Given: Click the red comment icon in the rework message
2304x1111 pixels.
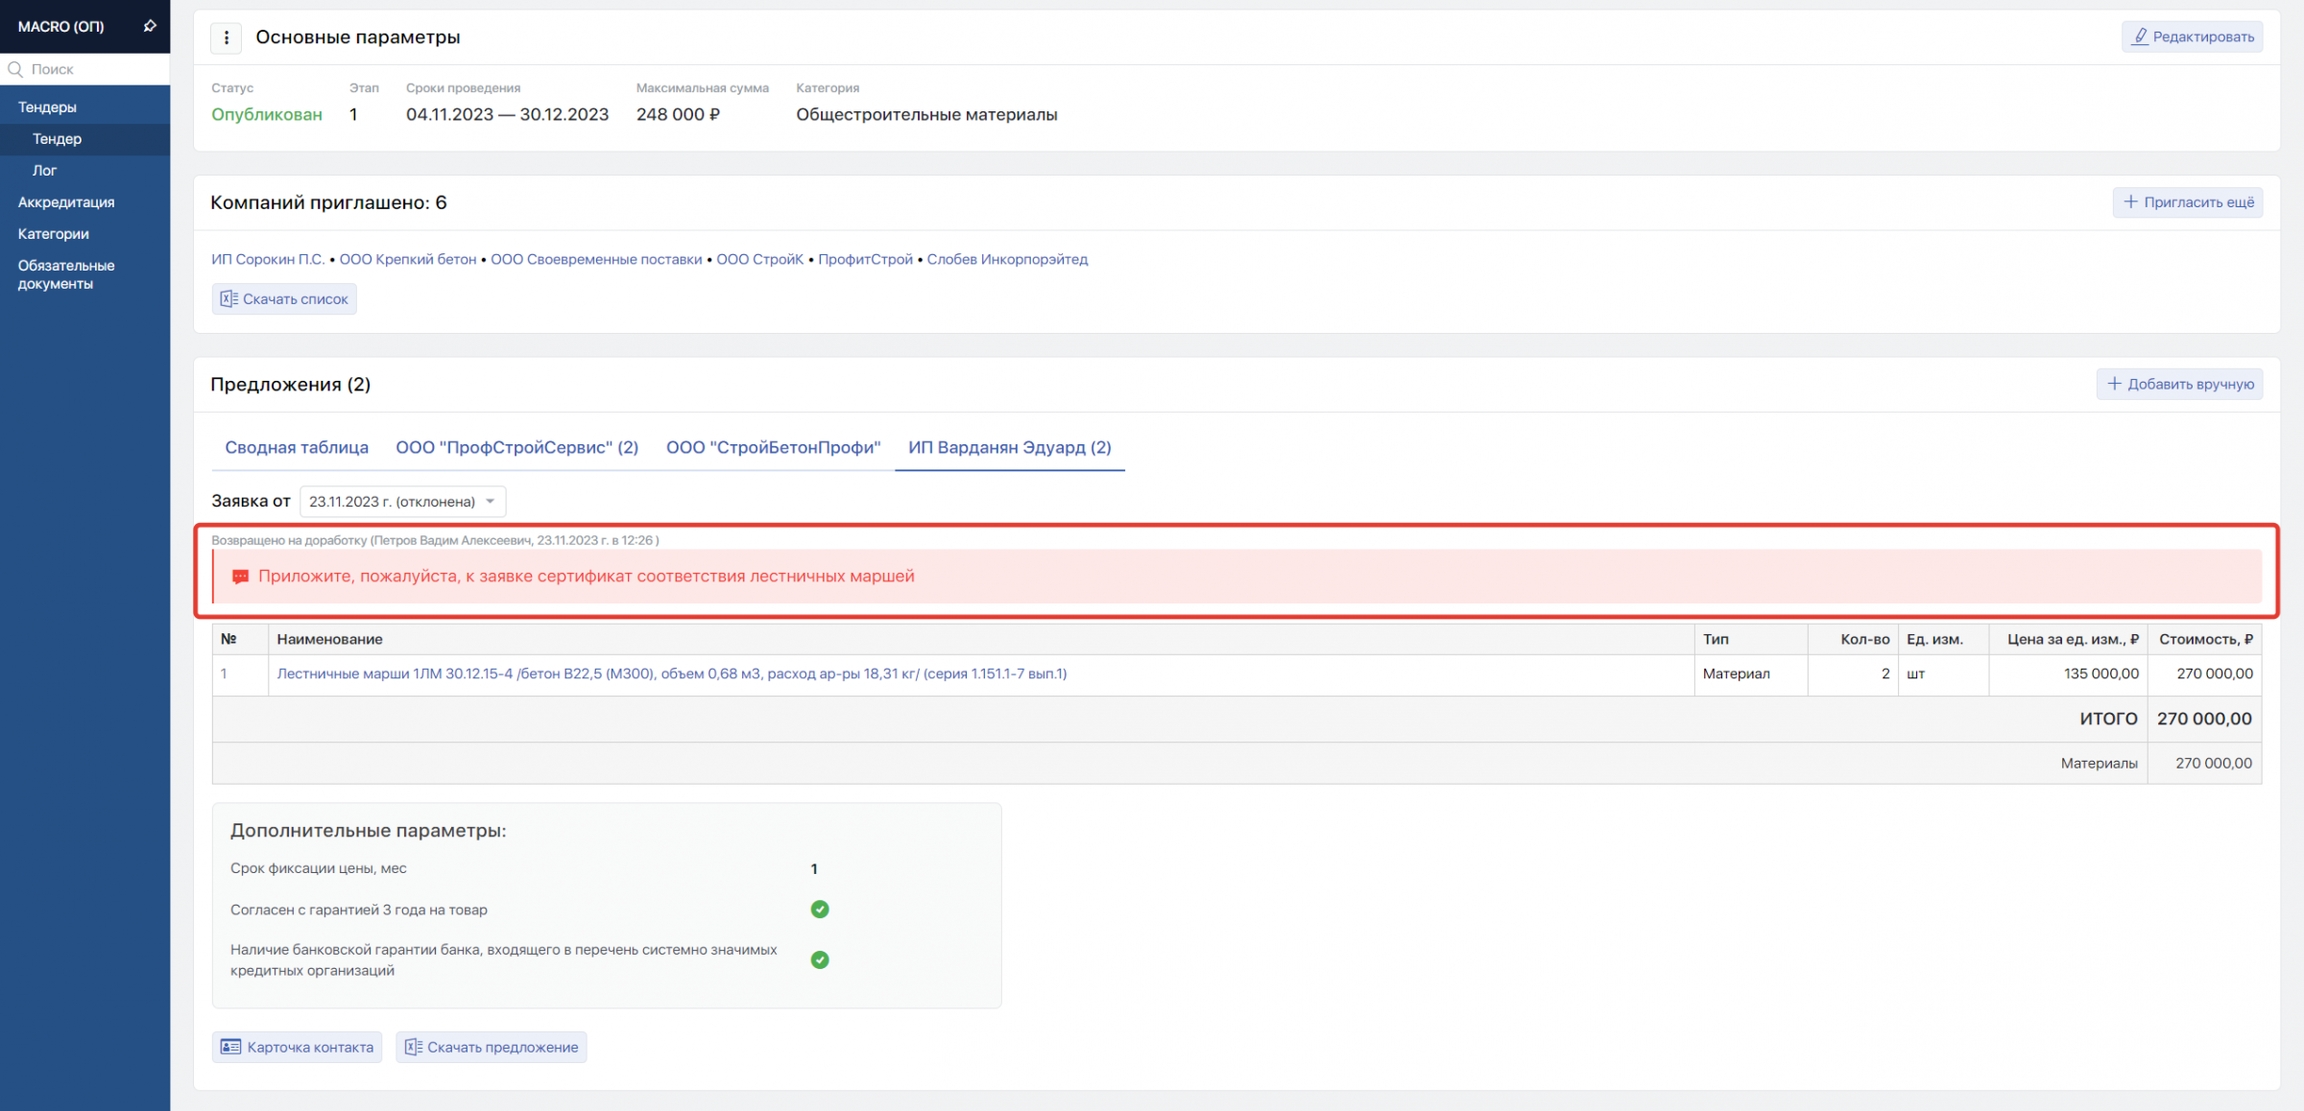Looking at the screenshot, I should point(240,577).
